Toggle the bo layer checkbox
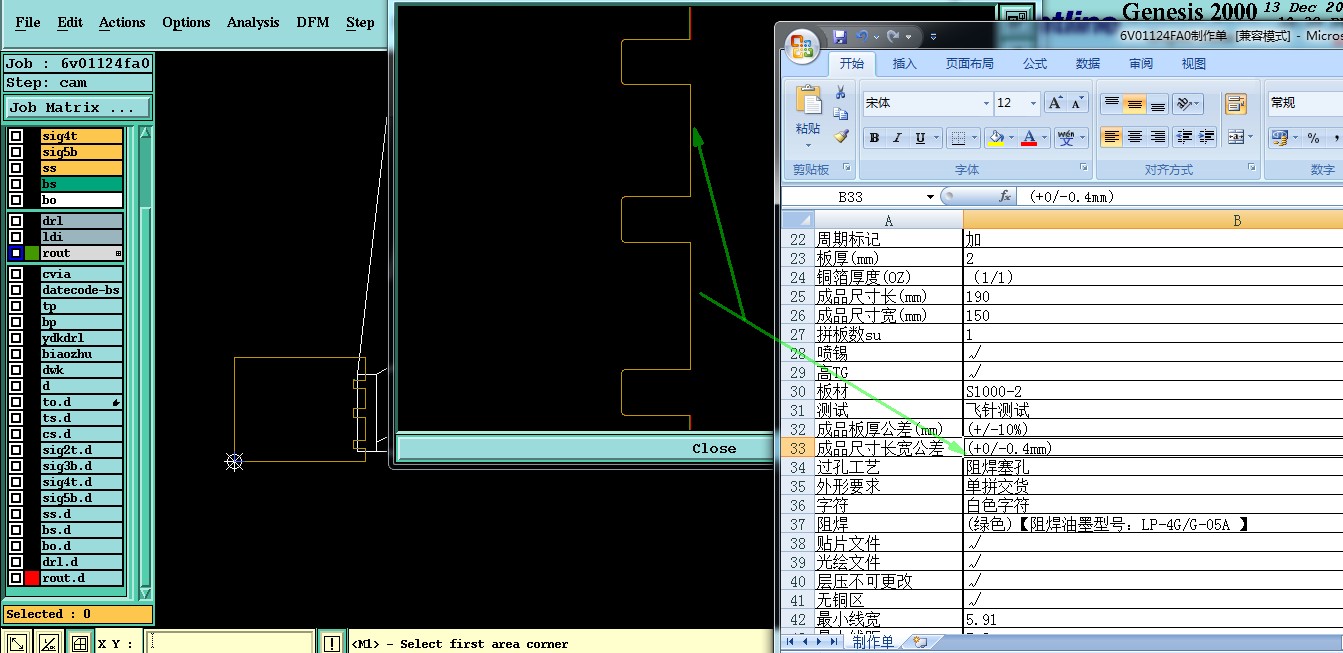1343x653 pixels. (16, 200)
